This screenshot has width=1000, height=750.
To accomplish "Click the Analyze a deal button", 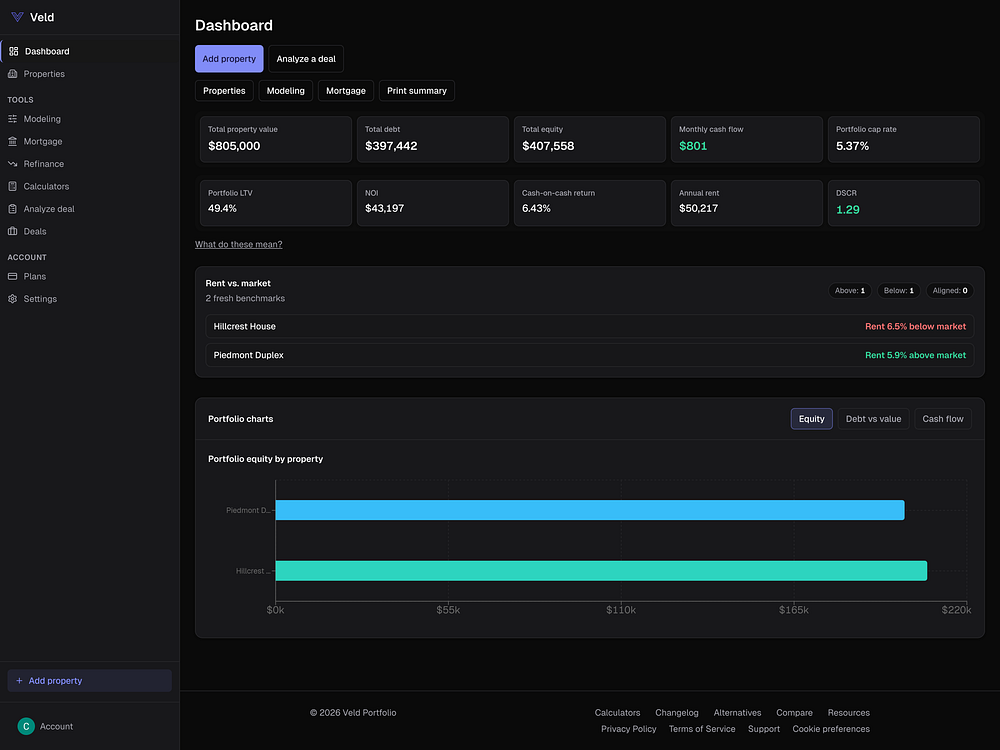I will 306,59.
